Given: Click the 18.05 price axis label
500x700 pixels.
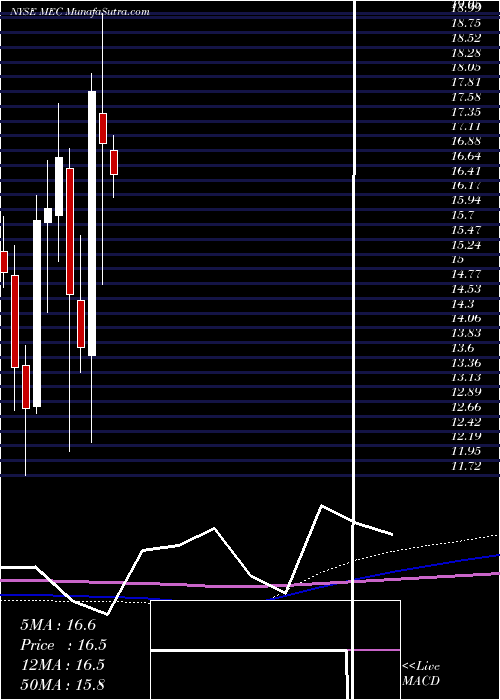Looking at the screenshot, I should point(466,68).
